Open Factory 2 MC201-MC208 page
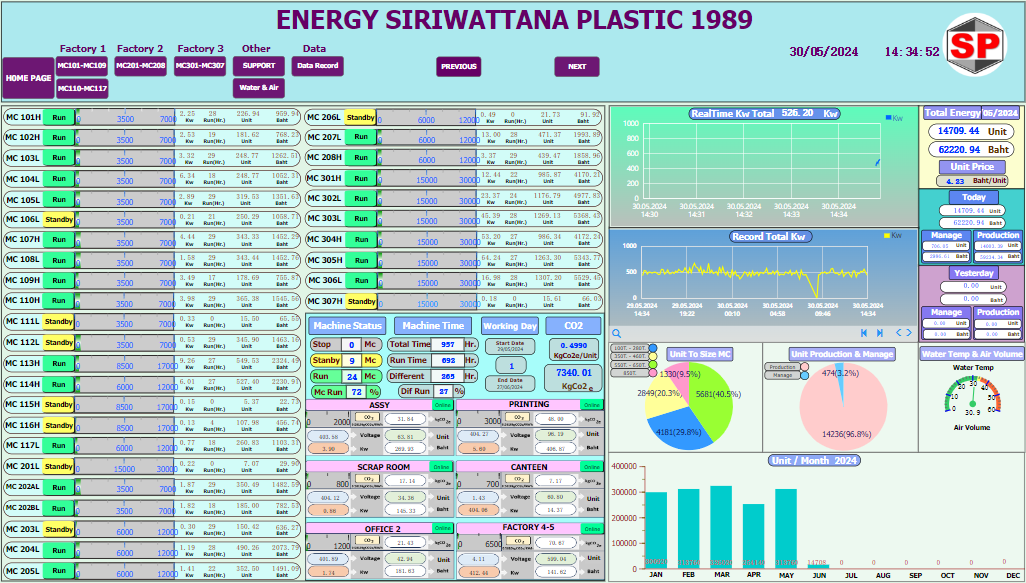 coord(140,66)
